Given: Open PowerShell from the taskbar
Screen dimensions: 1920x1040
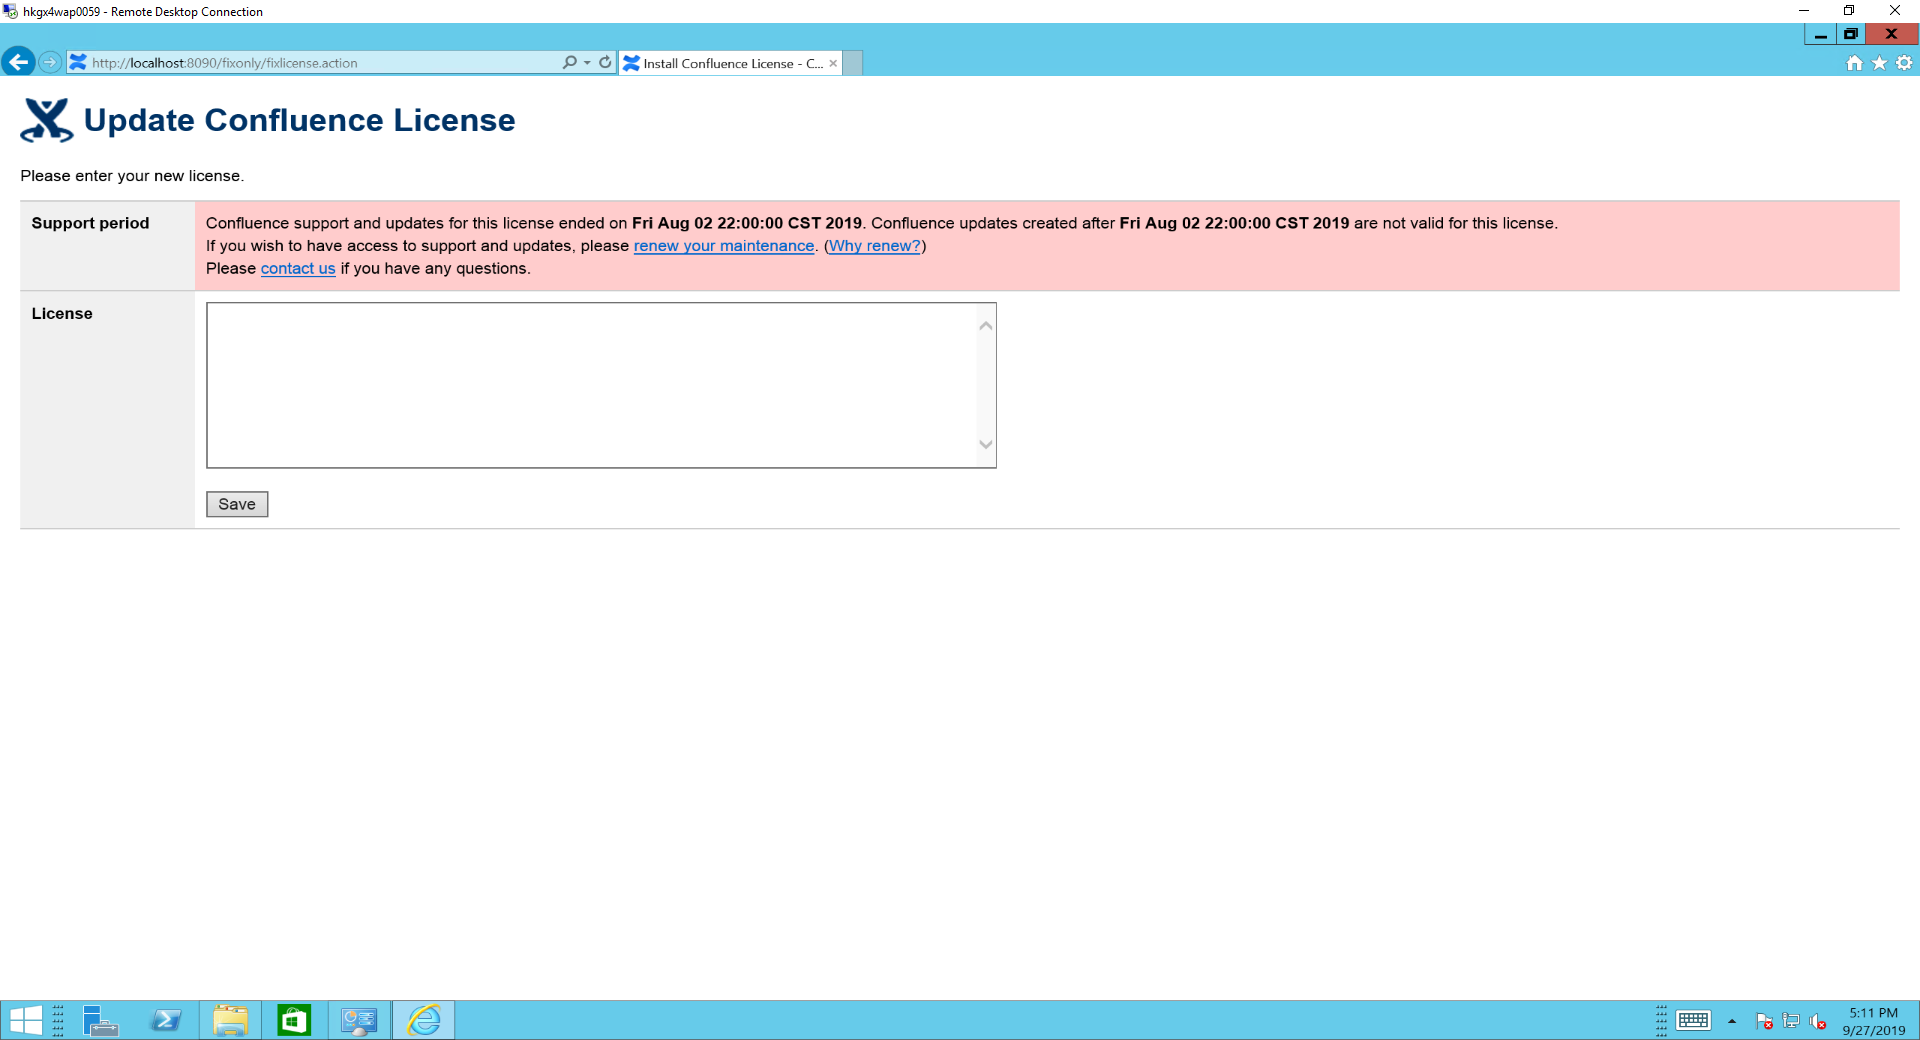Looking at the screenshot, I should pyautogui.click(x=166, y=1020).
